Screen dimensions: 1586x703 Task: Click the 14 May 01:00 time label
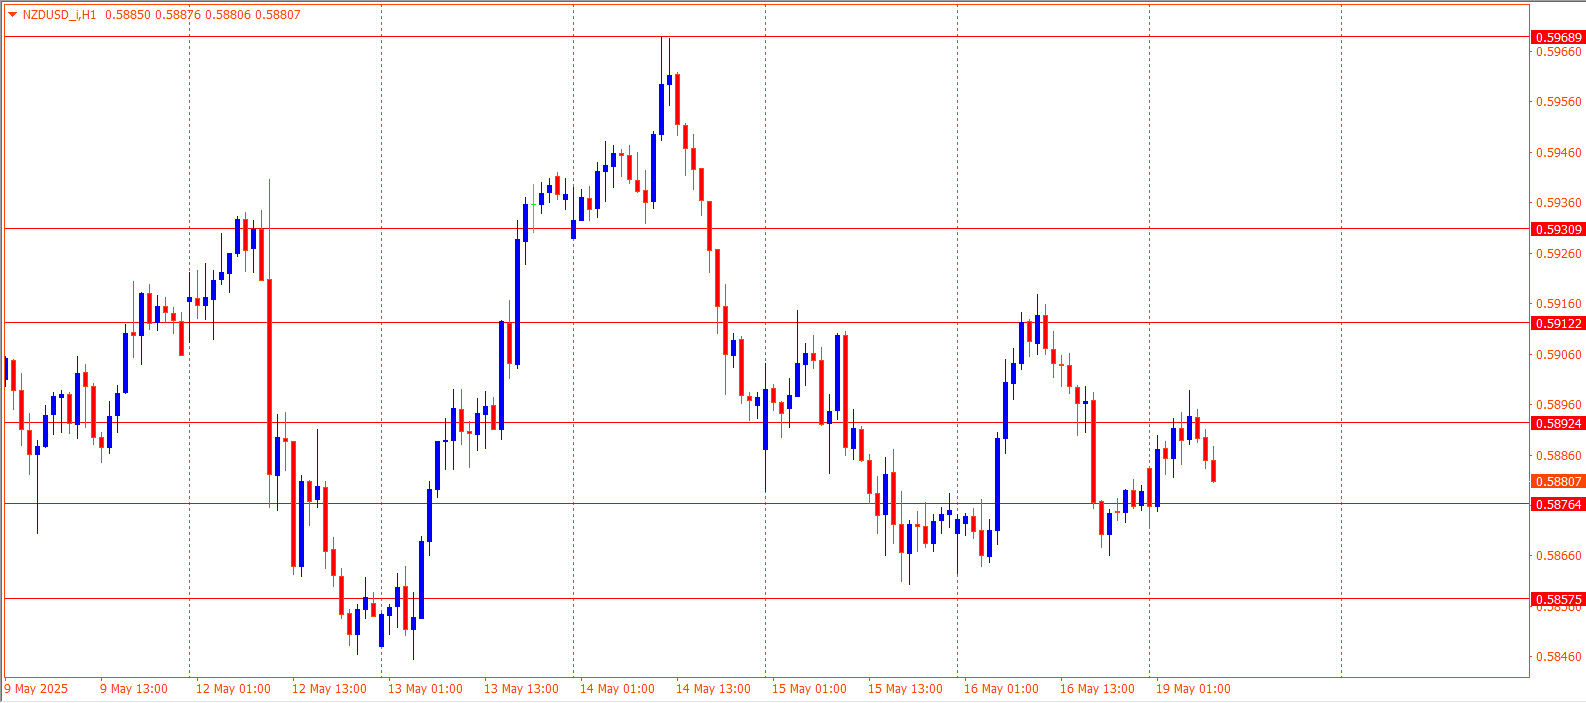(x=617, y=689)
